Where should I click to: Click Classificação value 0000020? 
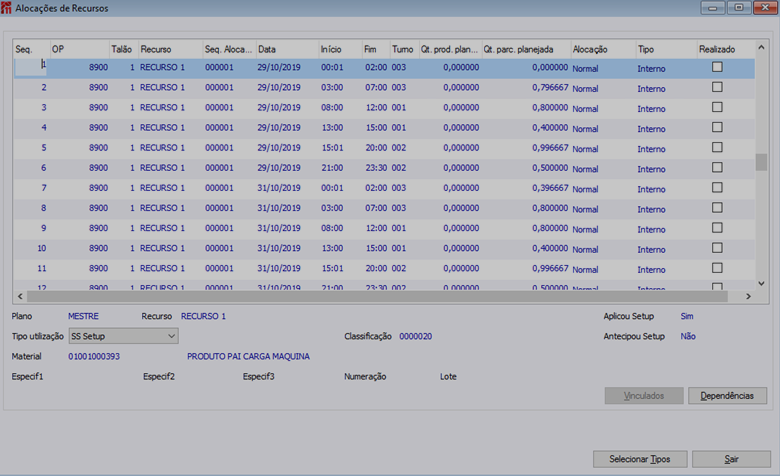[415, 336]
